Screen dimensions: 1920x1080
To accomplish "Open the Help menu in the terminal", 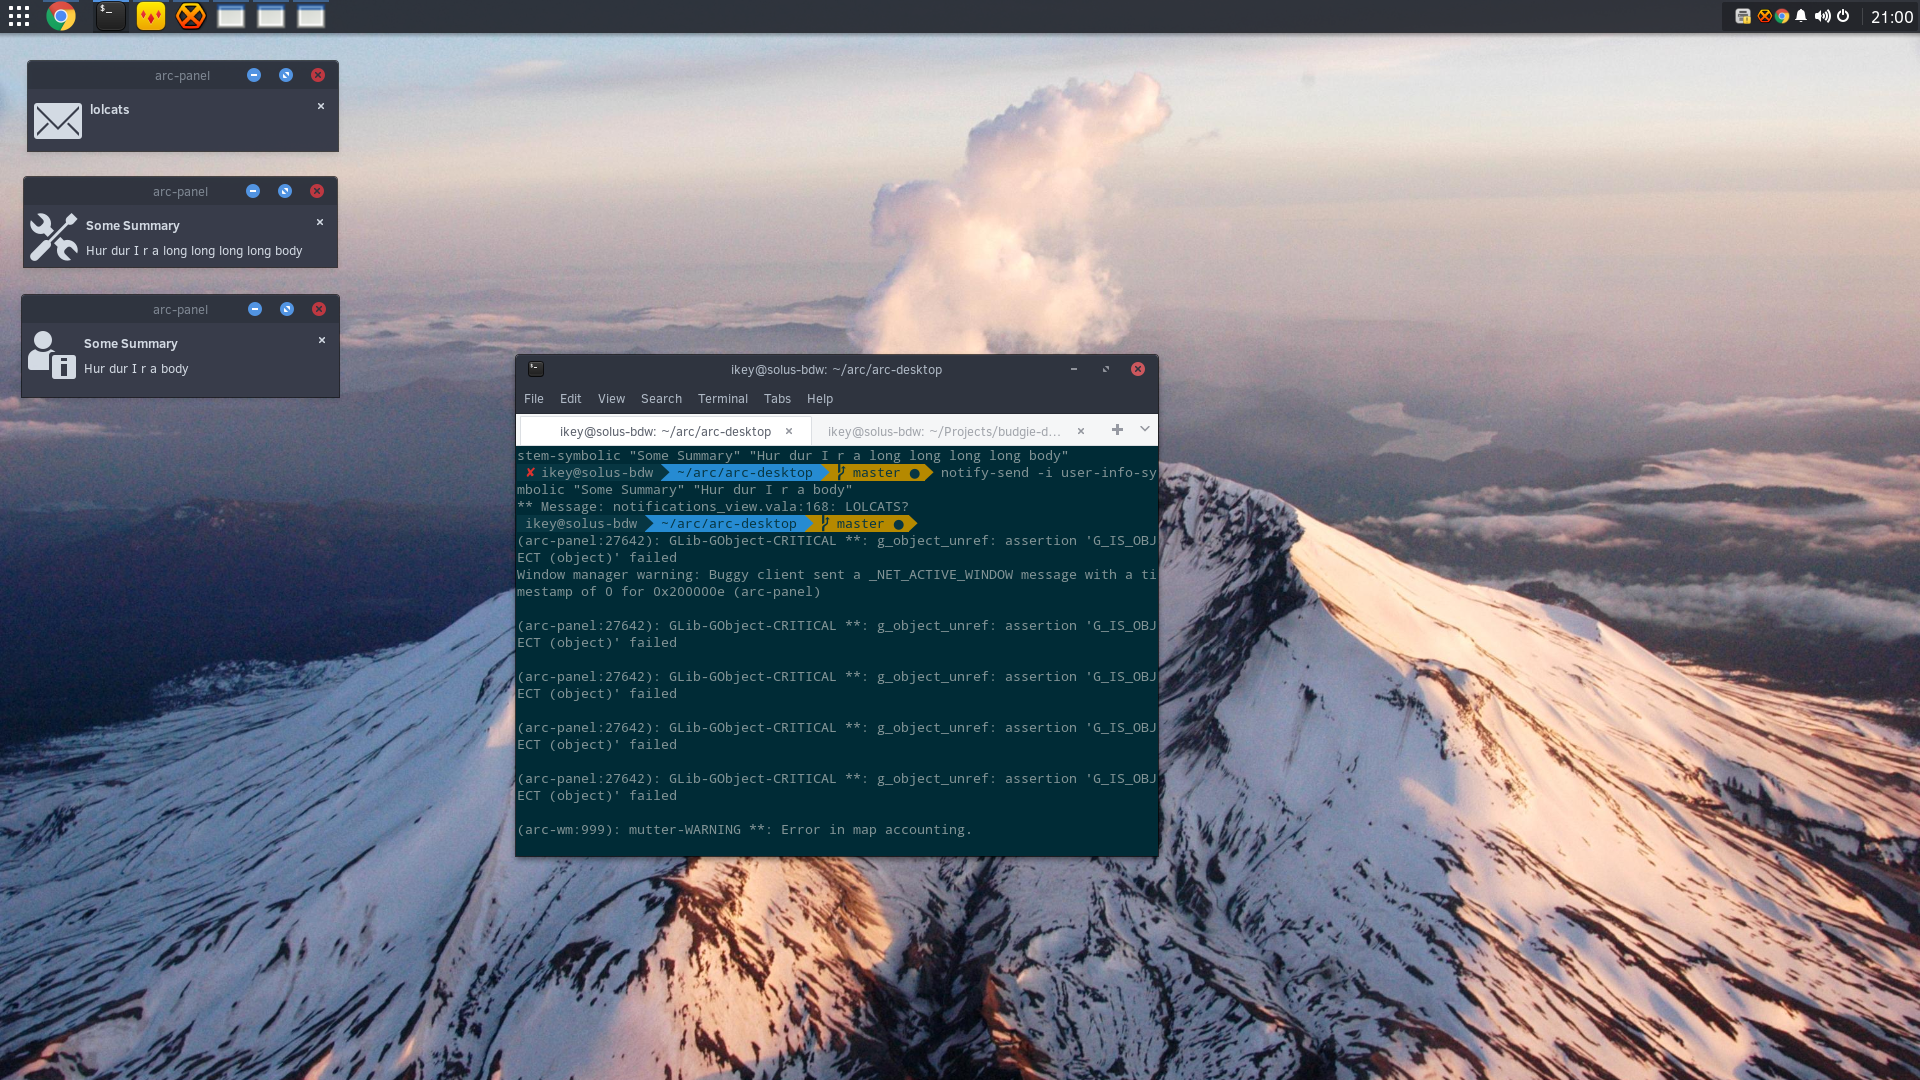I will tap(820, 399).
